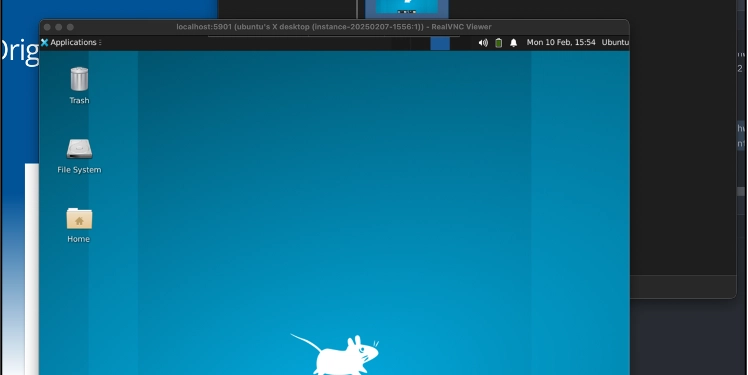Select the highlighted blue workspace in switcher

pyautogui.click(x=440, y=43)
